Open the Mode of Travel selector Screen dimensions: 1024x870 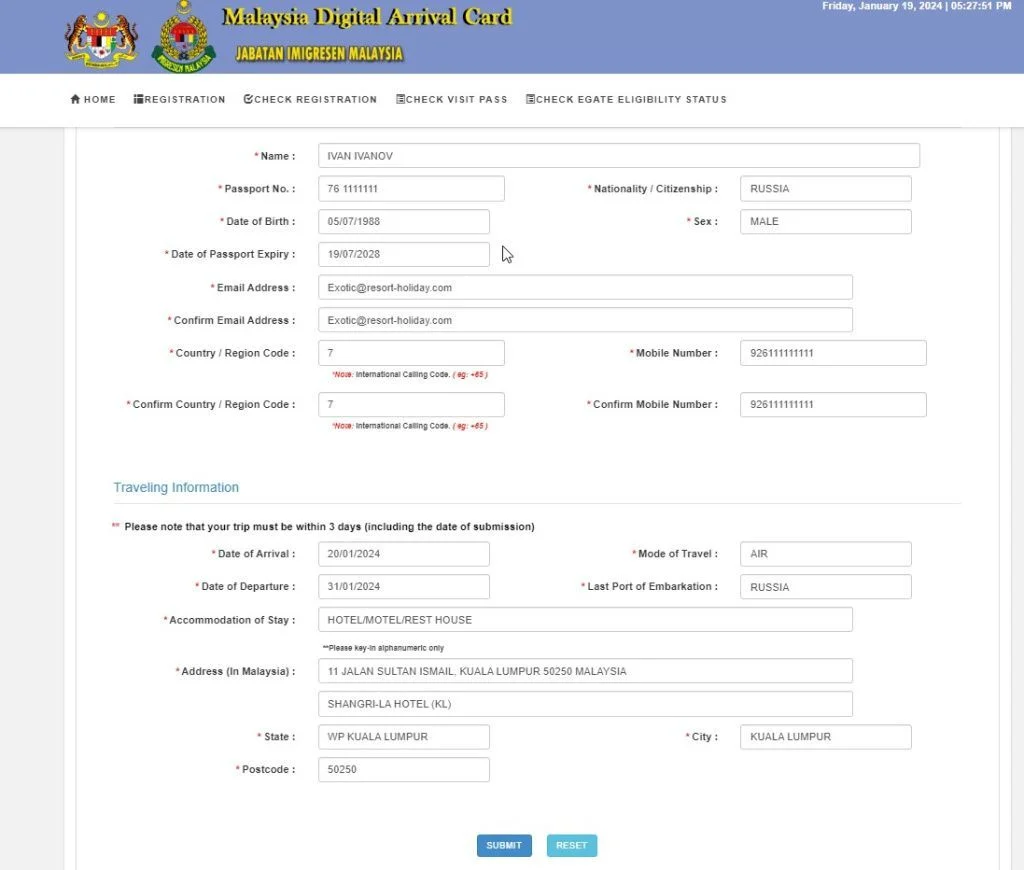click(x=824, y=553)
